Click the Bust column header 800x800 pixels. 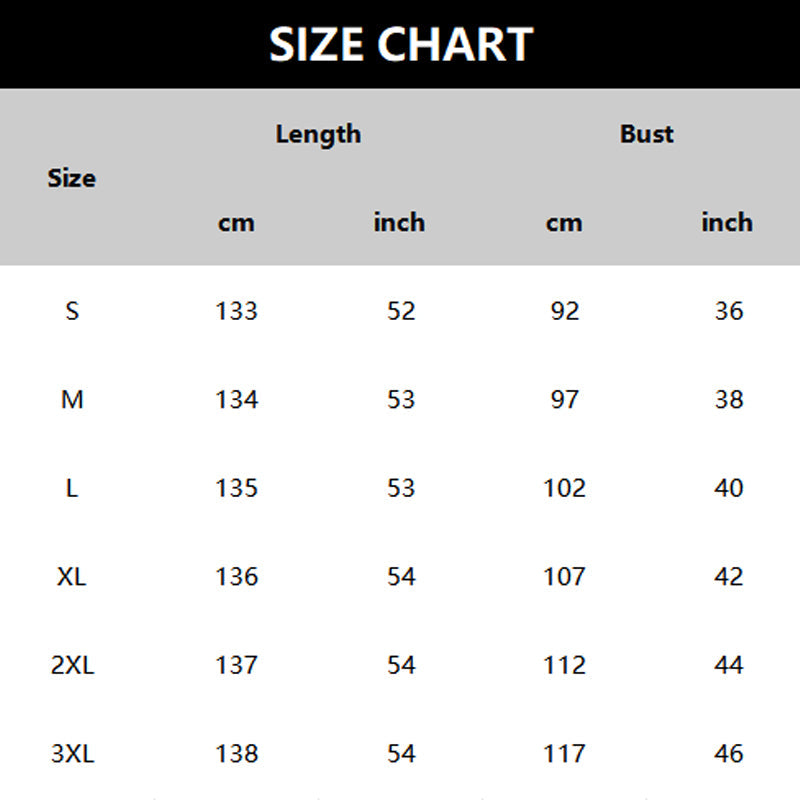pos(646,134)
